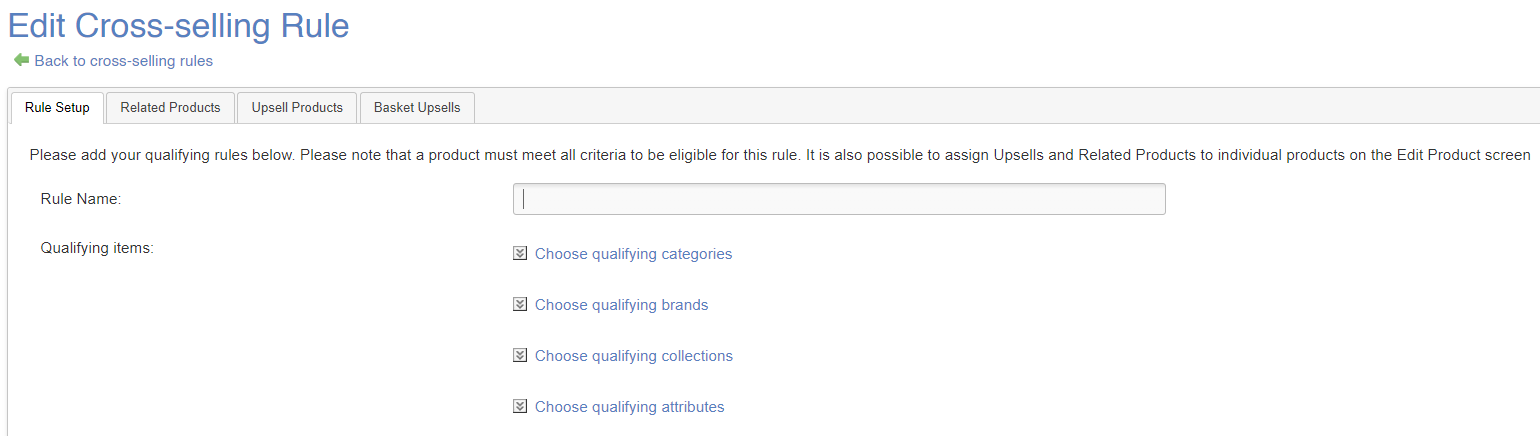Open the Choose qualifying attributes link
The width and height of the screenshot is (1540, 436).
(629, 407)
